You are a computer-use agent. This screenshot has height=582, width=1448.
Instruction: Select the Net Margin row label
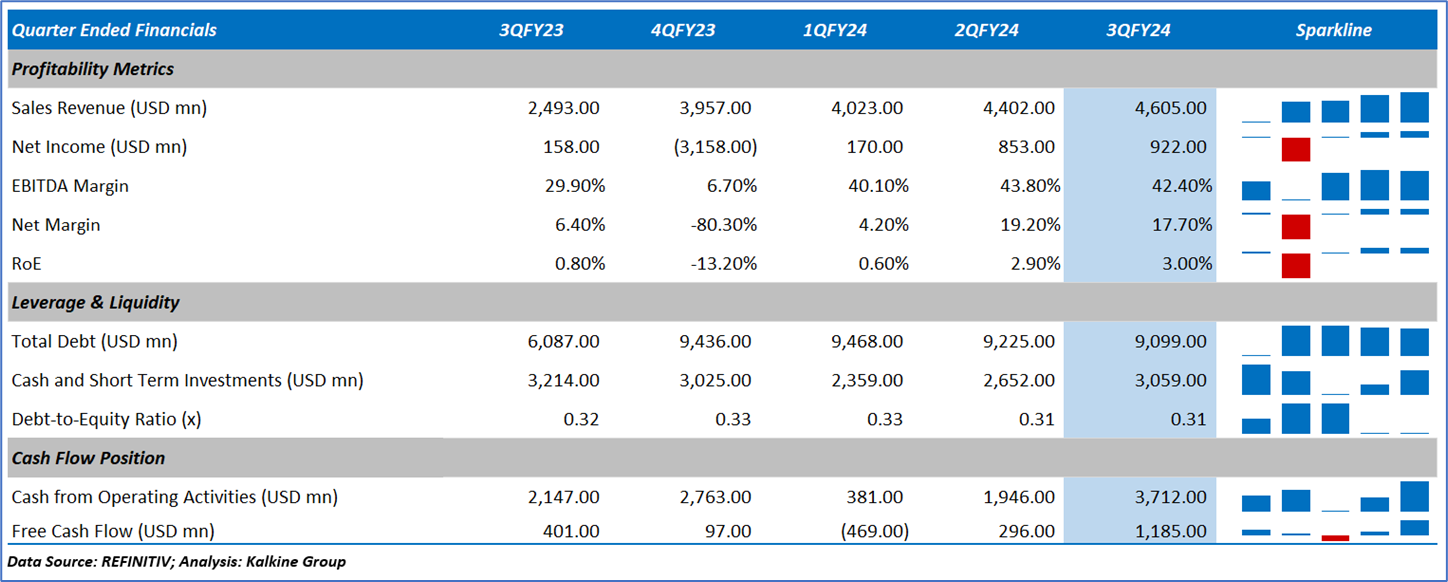coord(56,225)
